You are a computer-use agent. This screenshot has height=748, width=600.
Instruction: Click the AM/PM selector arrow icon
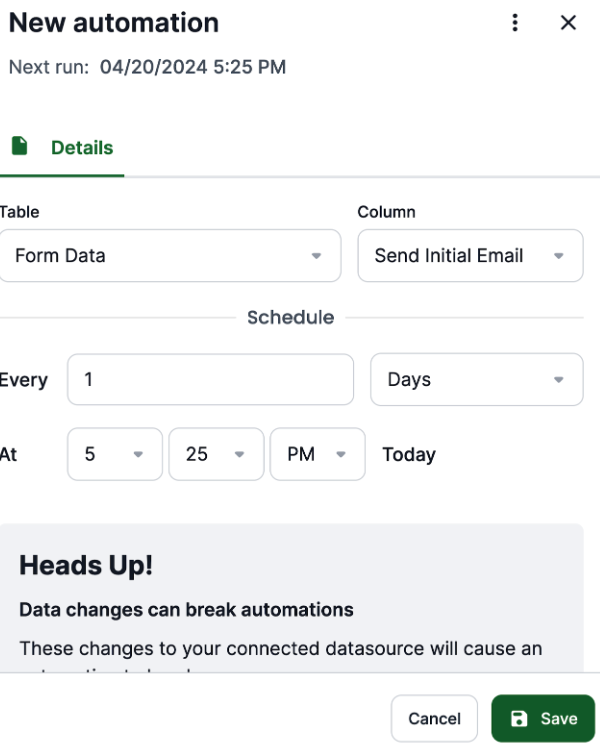341,454
